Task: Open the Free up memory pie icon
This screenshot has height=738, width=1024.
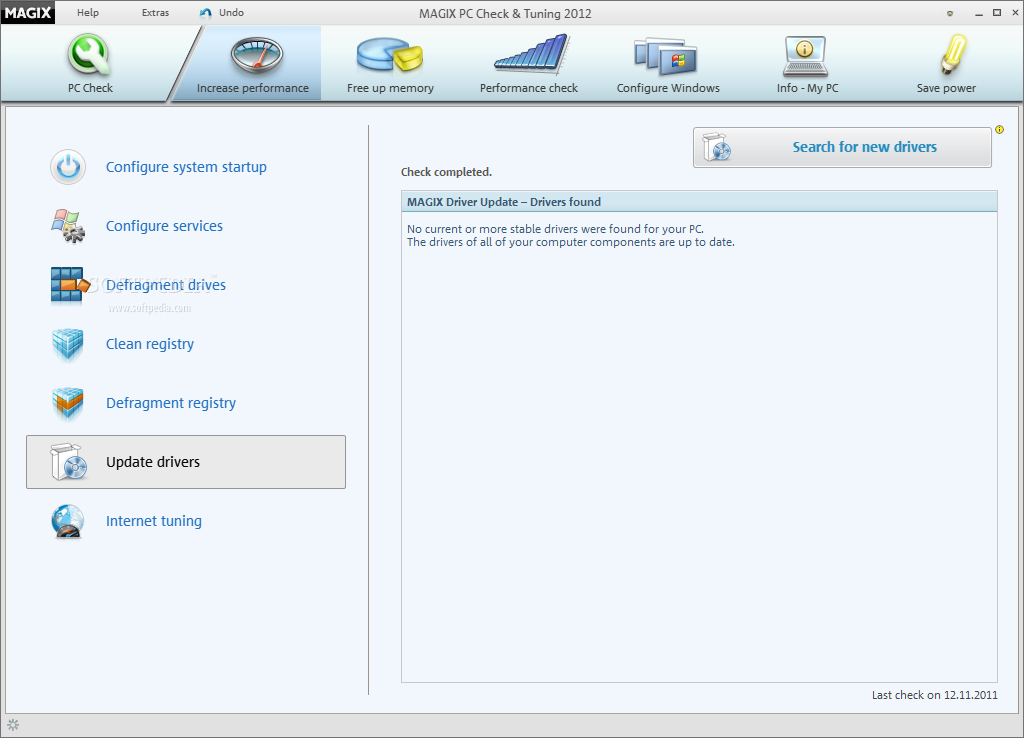Action: [390, 55]
